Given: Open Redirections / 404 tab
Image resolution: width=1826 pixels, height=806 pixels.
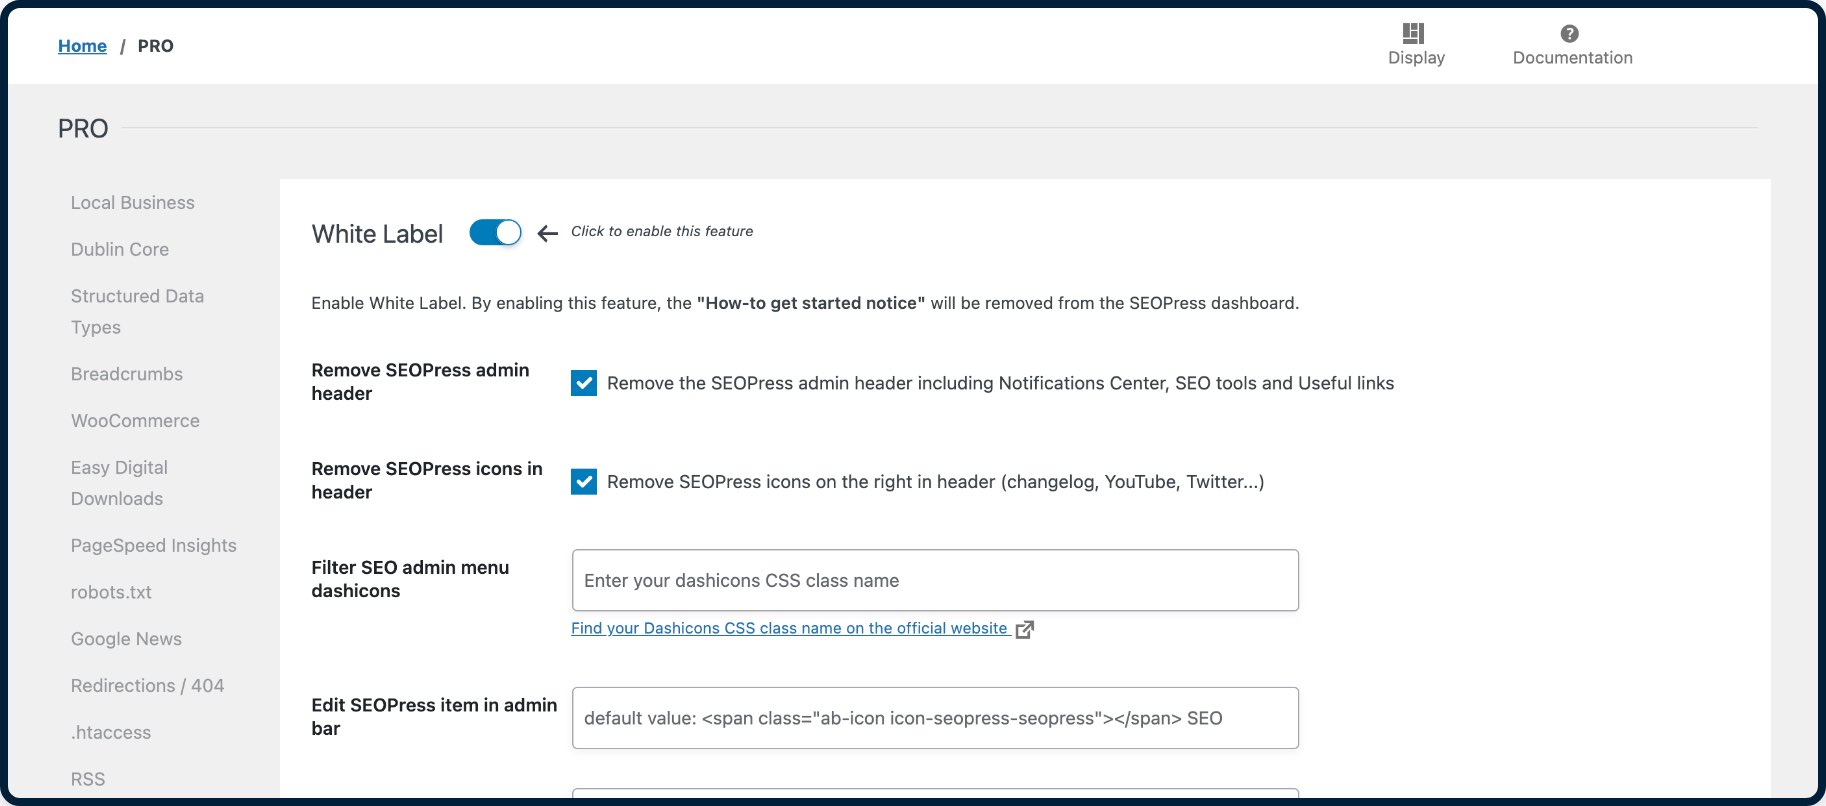Looking at the screenshot, I should tap(147, 686).
